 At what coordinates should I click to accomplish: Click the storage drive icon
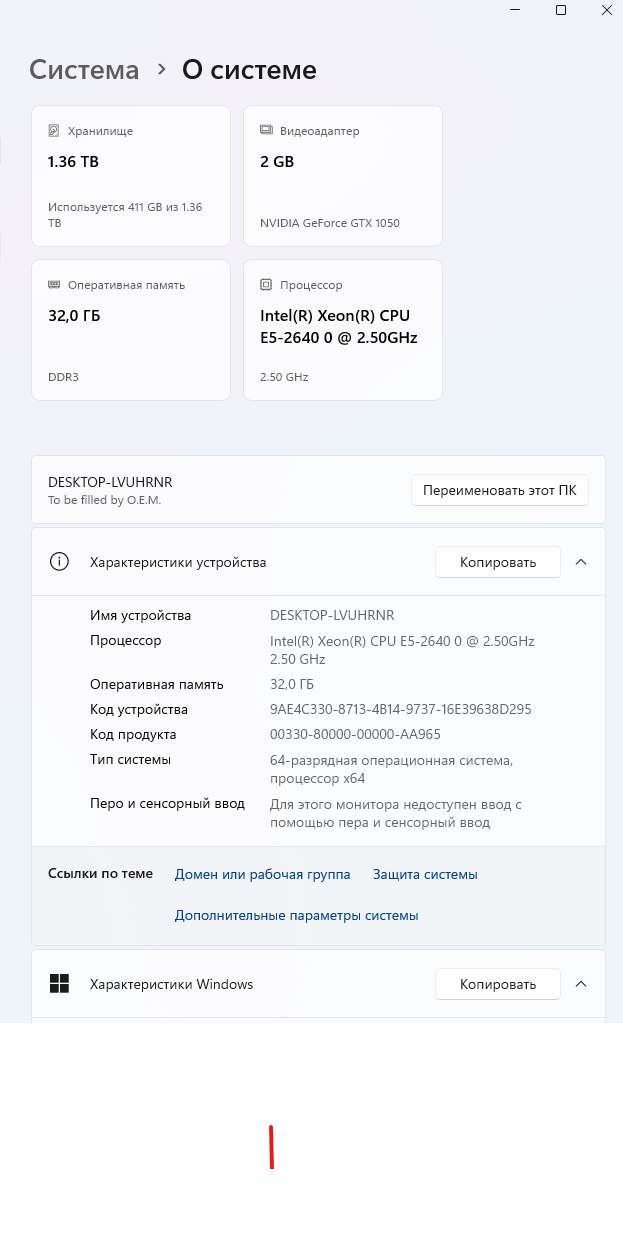pyautogui.click(x=54, y=131)
